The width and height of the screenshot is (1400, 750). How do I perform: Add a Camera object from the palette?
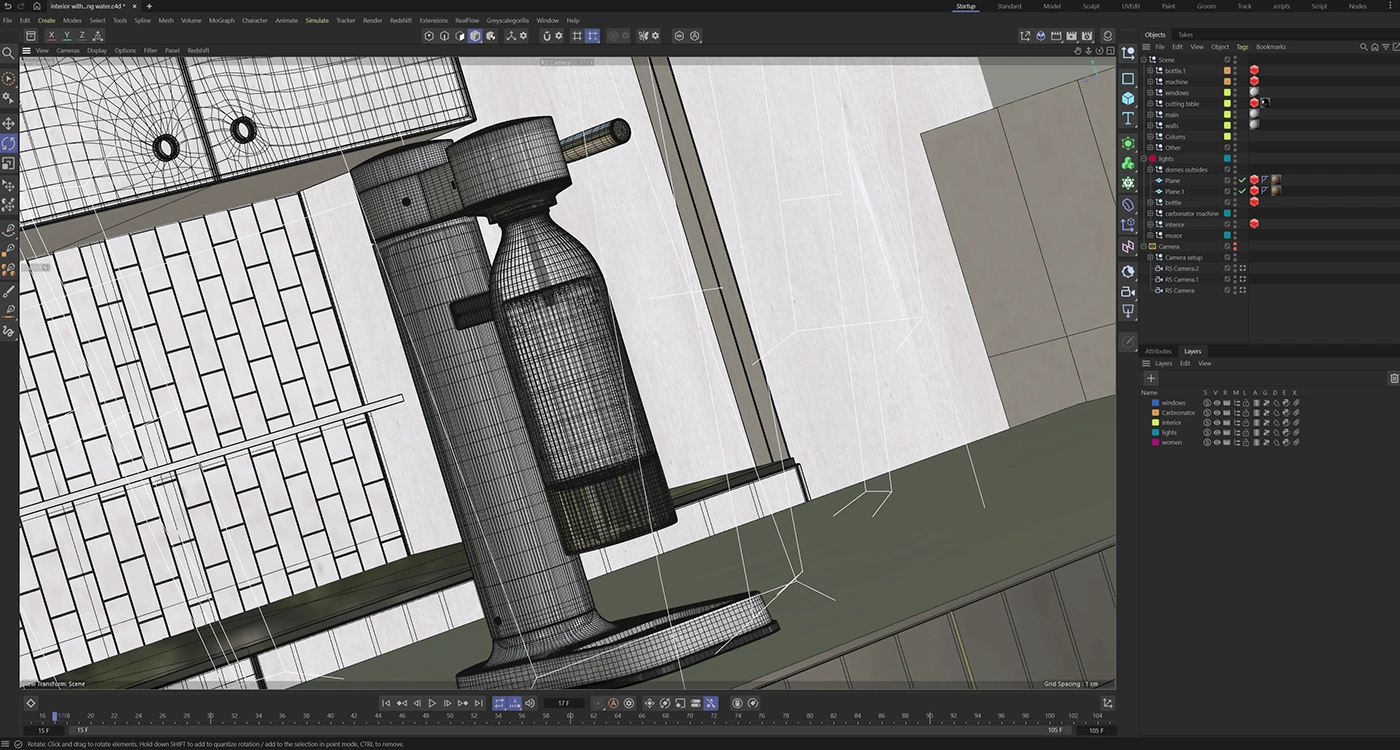coord(1128,292)
